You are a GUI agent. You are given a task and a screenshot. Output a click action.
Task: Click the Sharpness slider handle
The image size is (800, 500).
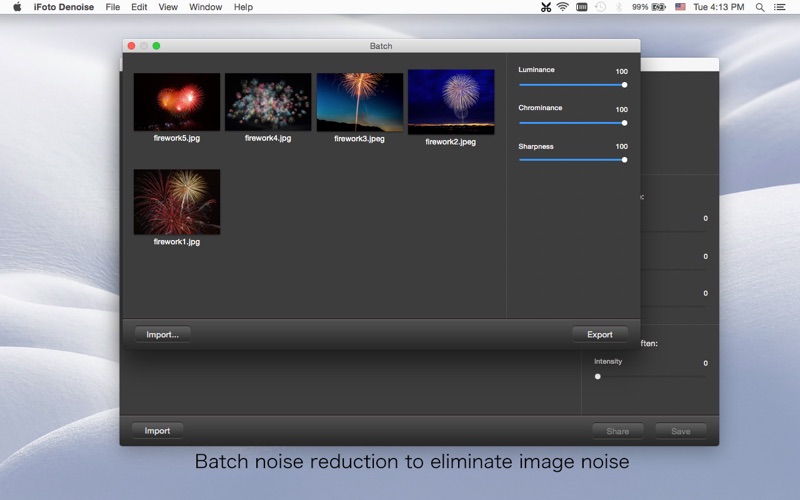point(624,160)
